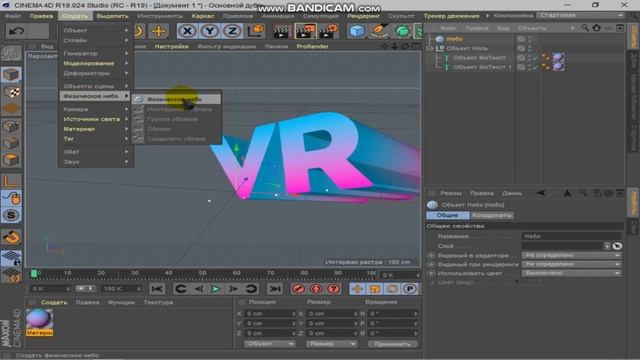Viewport: 640px width, 360px height.
Task: Click the green generator object icon
Action: (402, 31)
